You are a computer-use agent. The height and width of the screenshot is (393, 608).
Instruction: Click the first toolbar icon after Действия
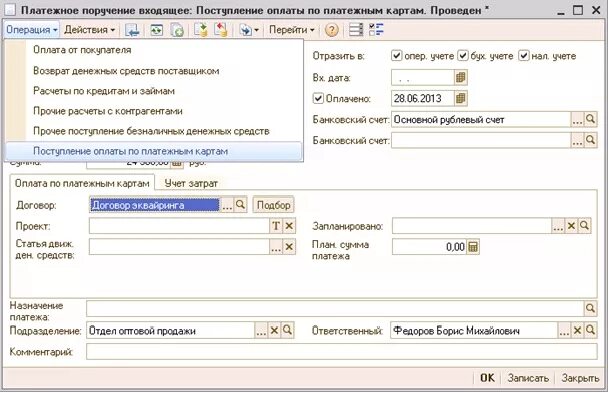pyautogui.click(x=132, y=30)
